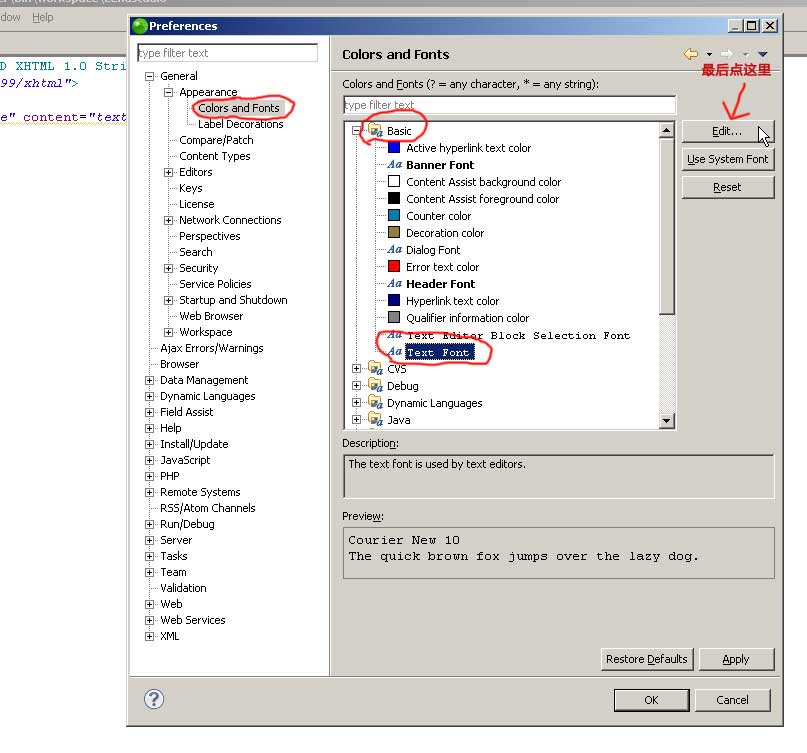
Task: Expand the Data Management node
Action: click(x=149, y=380)
